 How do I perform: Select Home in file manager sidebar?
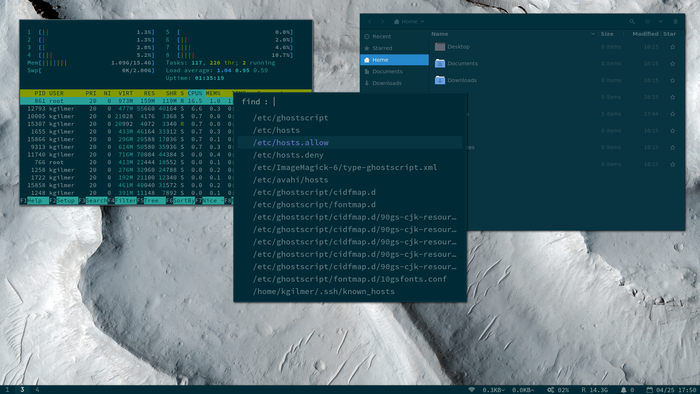coord(395,60)
